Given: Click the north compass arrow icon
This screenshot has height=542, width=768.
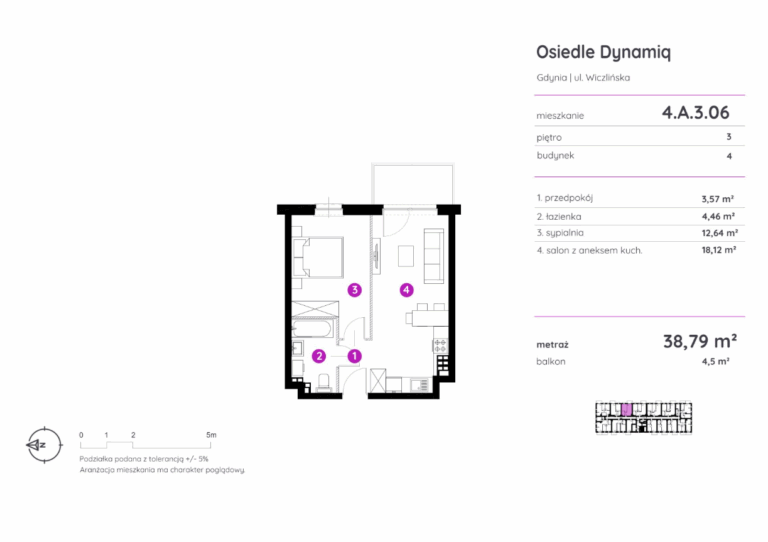Looking at the screenshot, I should coord(38,442).
